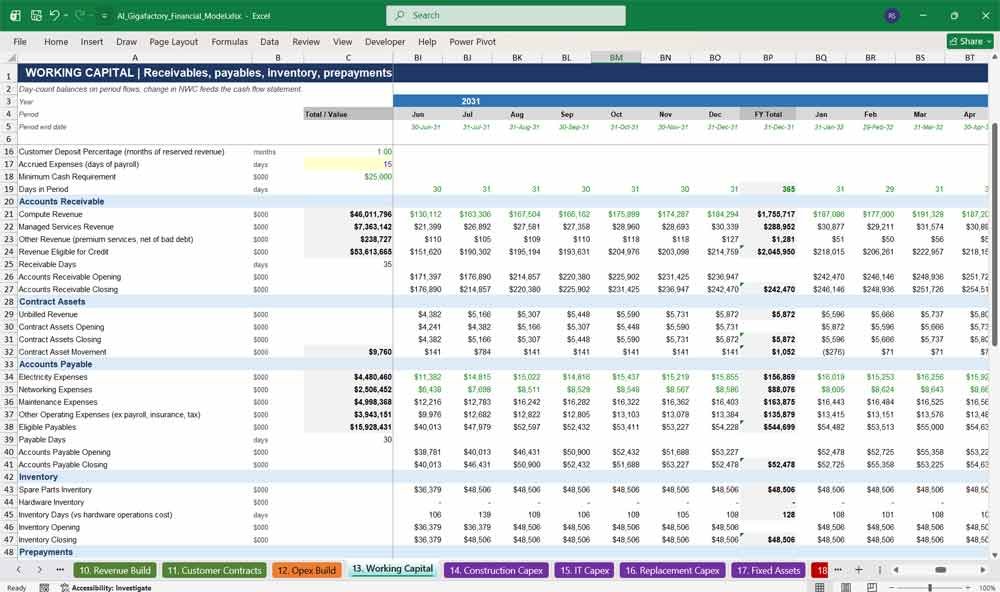The image size is (1000, 592).
Task: Open the Data ribbon tab
Action: point(269,41)
